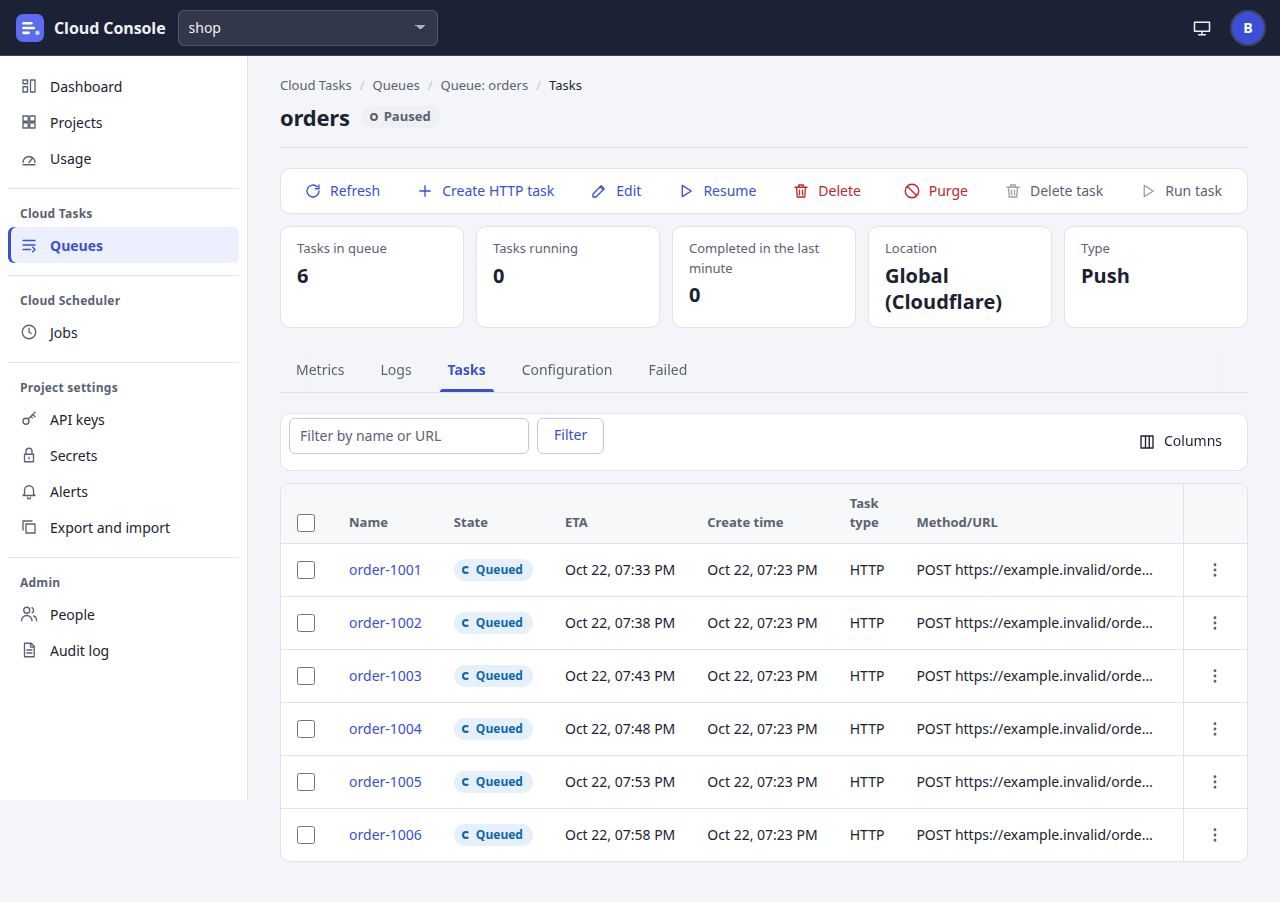Open row actions menu for order-1003
1280x902 pixels.
point(1215,676)
